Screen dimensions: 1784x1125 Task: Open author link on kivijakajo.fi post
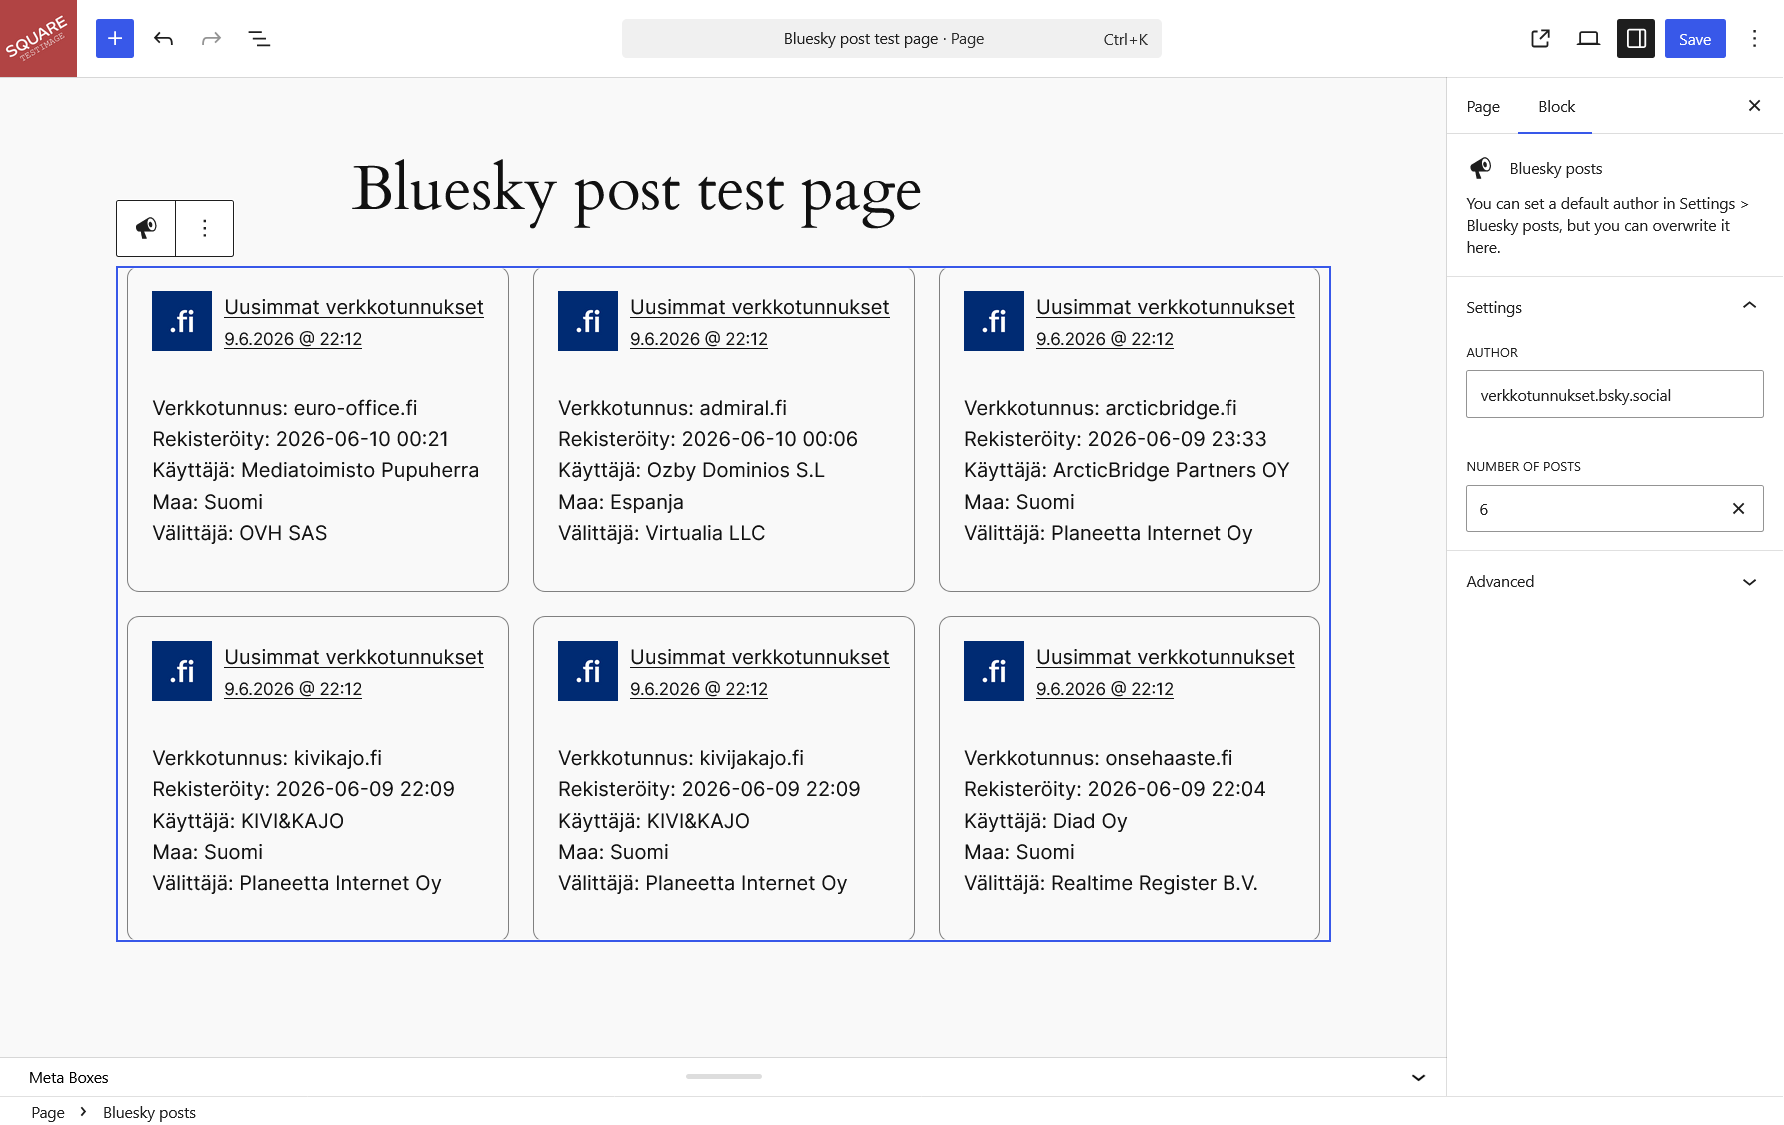pyautogui.click(x=760, y=657)
